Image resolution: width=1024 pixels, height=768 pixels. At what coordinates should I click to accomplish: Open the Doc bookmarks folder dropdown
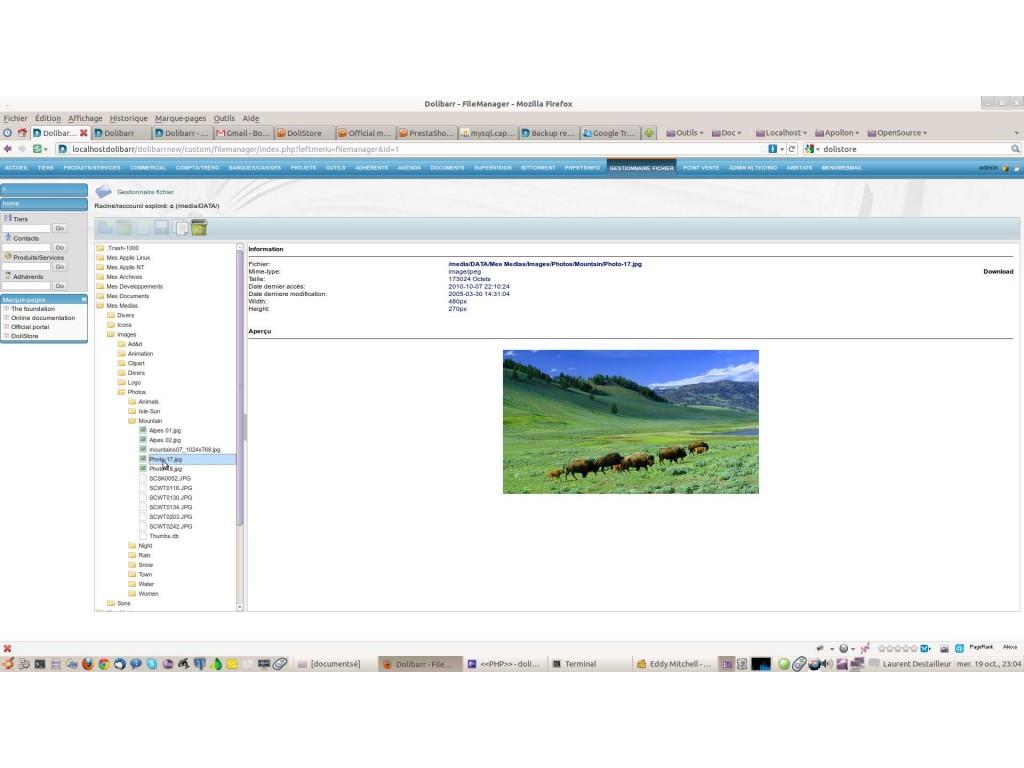(x=726, y=133)
